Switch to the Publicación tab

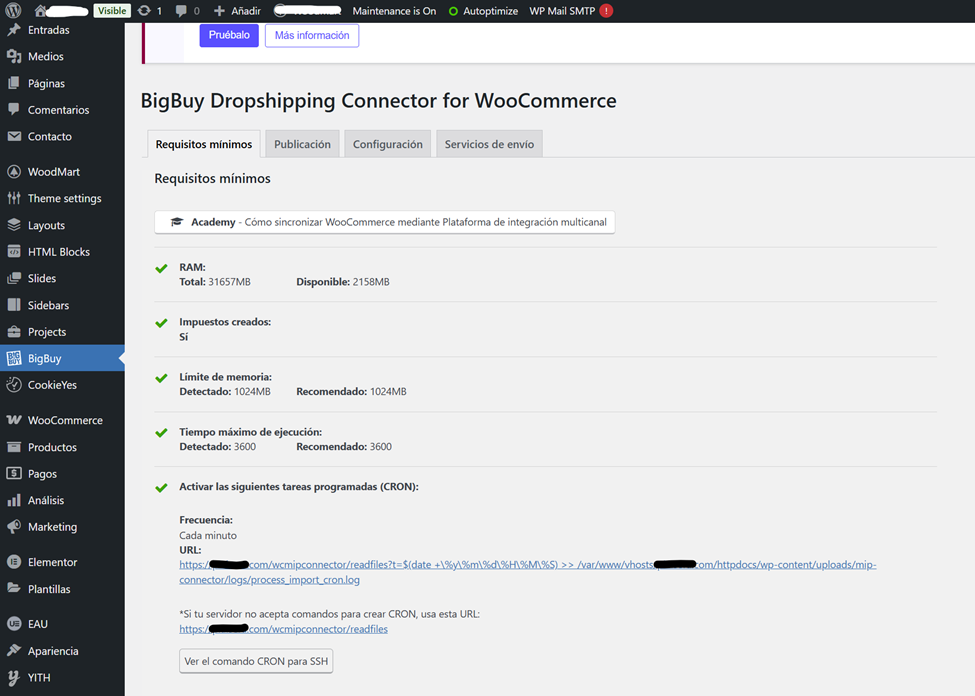click(x=302, y=144)
